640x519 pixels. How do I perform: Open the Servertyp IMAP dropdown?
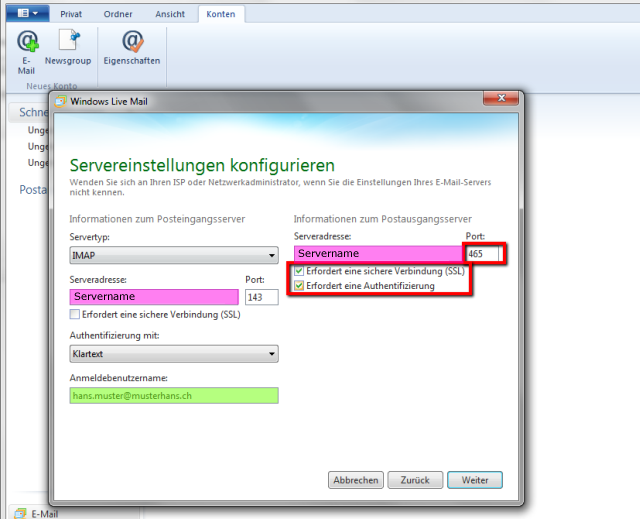pos(173,255)
